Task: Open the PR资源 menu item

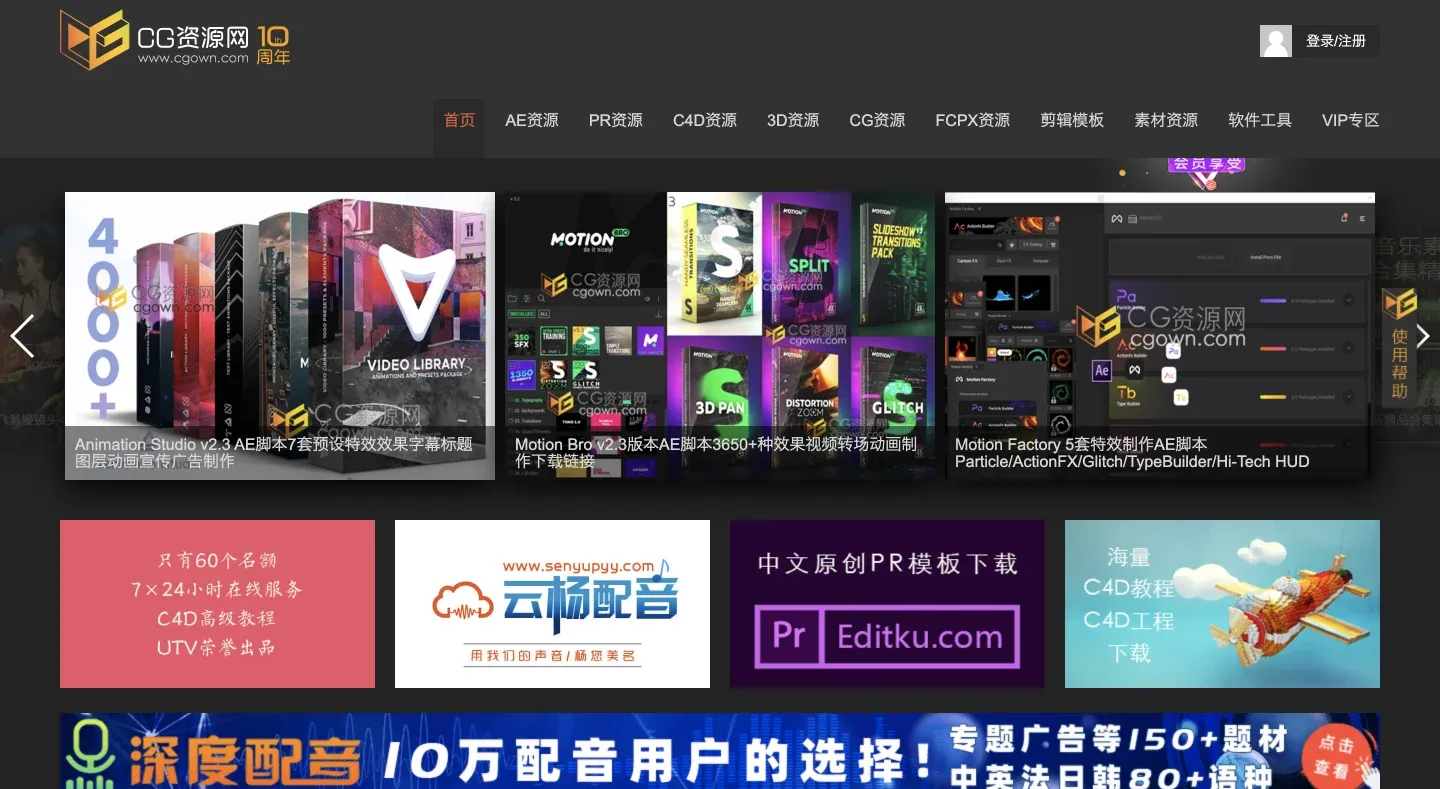Action: coord(616,120)
